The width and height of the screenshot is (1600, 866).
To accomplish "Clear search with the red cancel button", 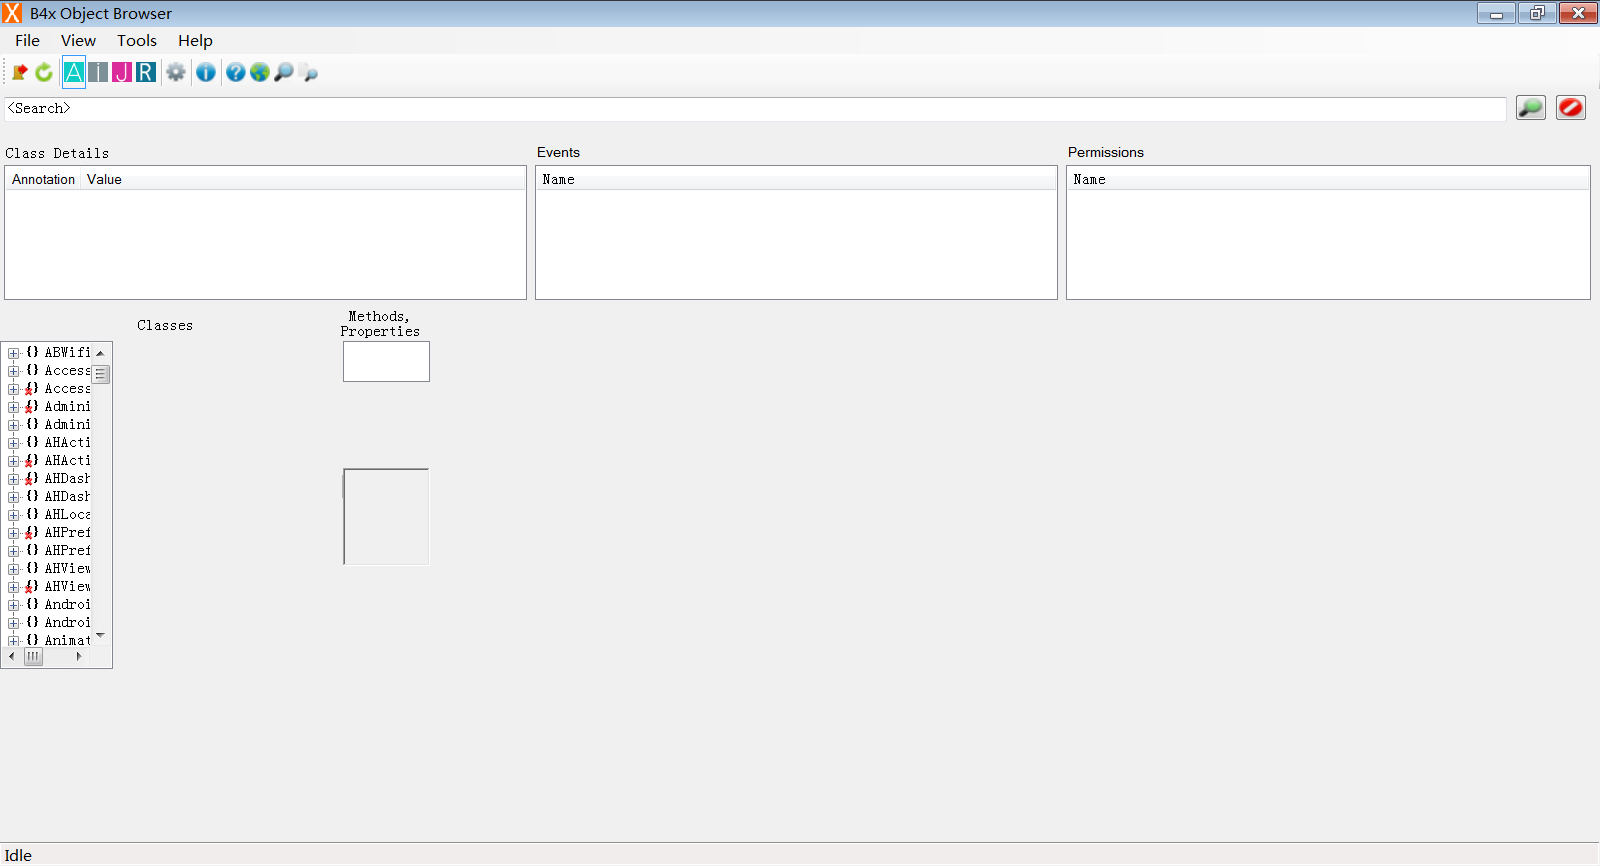I will 1571,107.
